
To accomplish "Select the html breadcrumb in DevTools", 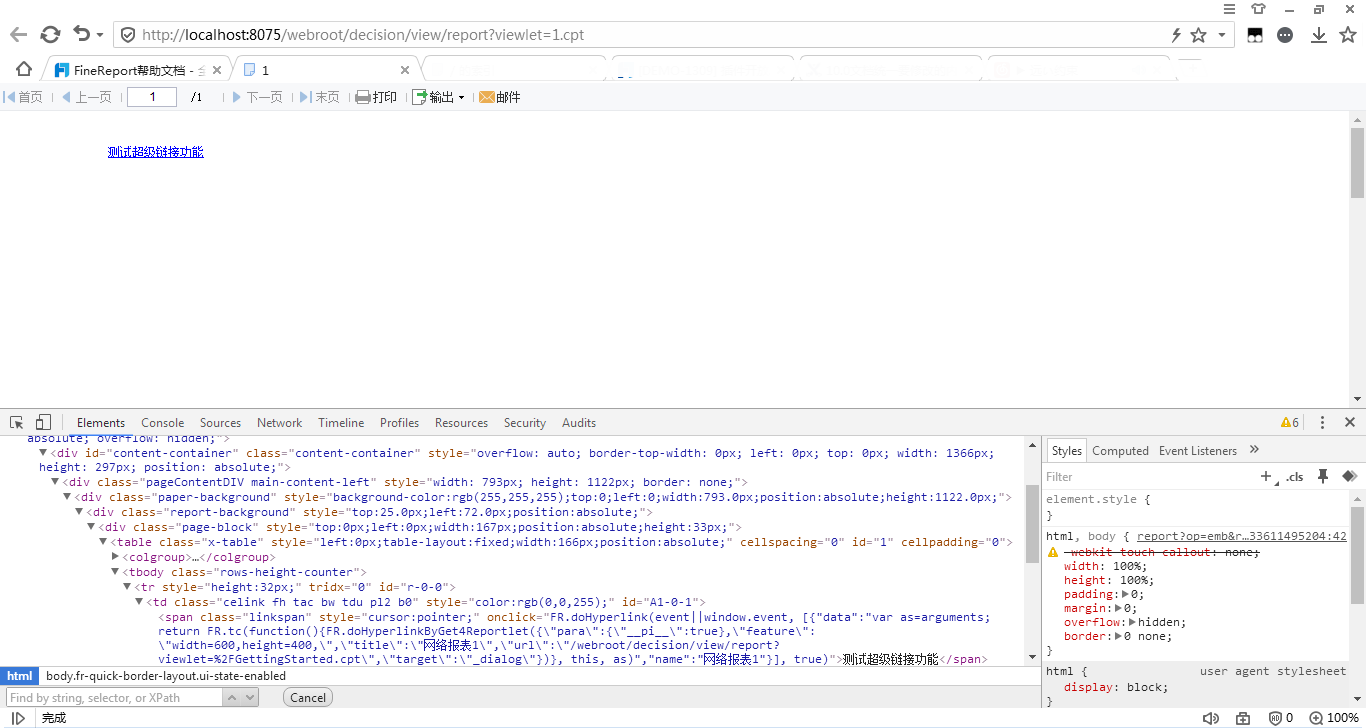I will [x=19, y=676].
